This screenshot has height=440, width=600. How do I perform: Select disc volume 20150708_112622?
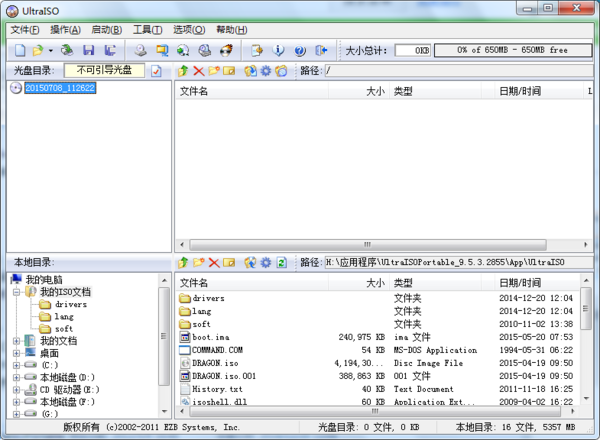pyautogui.click(x=60, y=88)
